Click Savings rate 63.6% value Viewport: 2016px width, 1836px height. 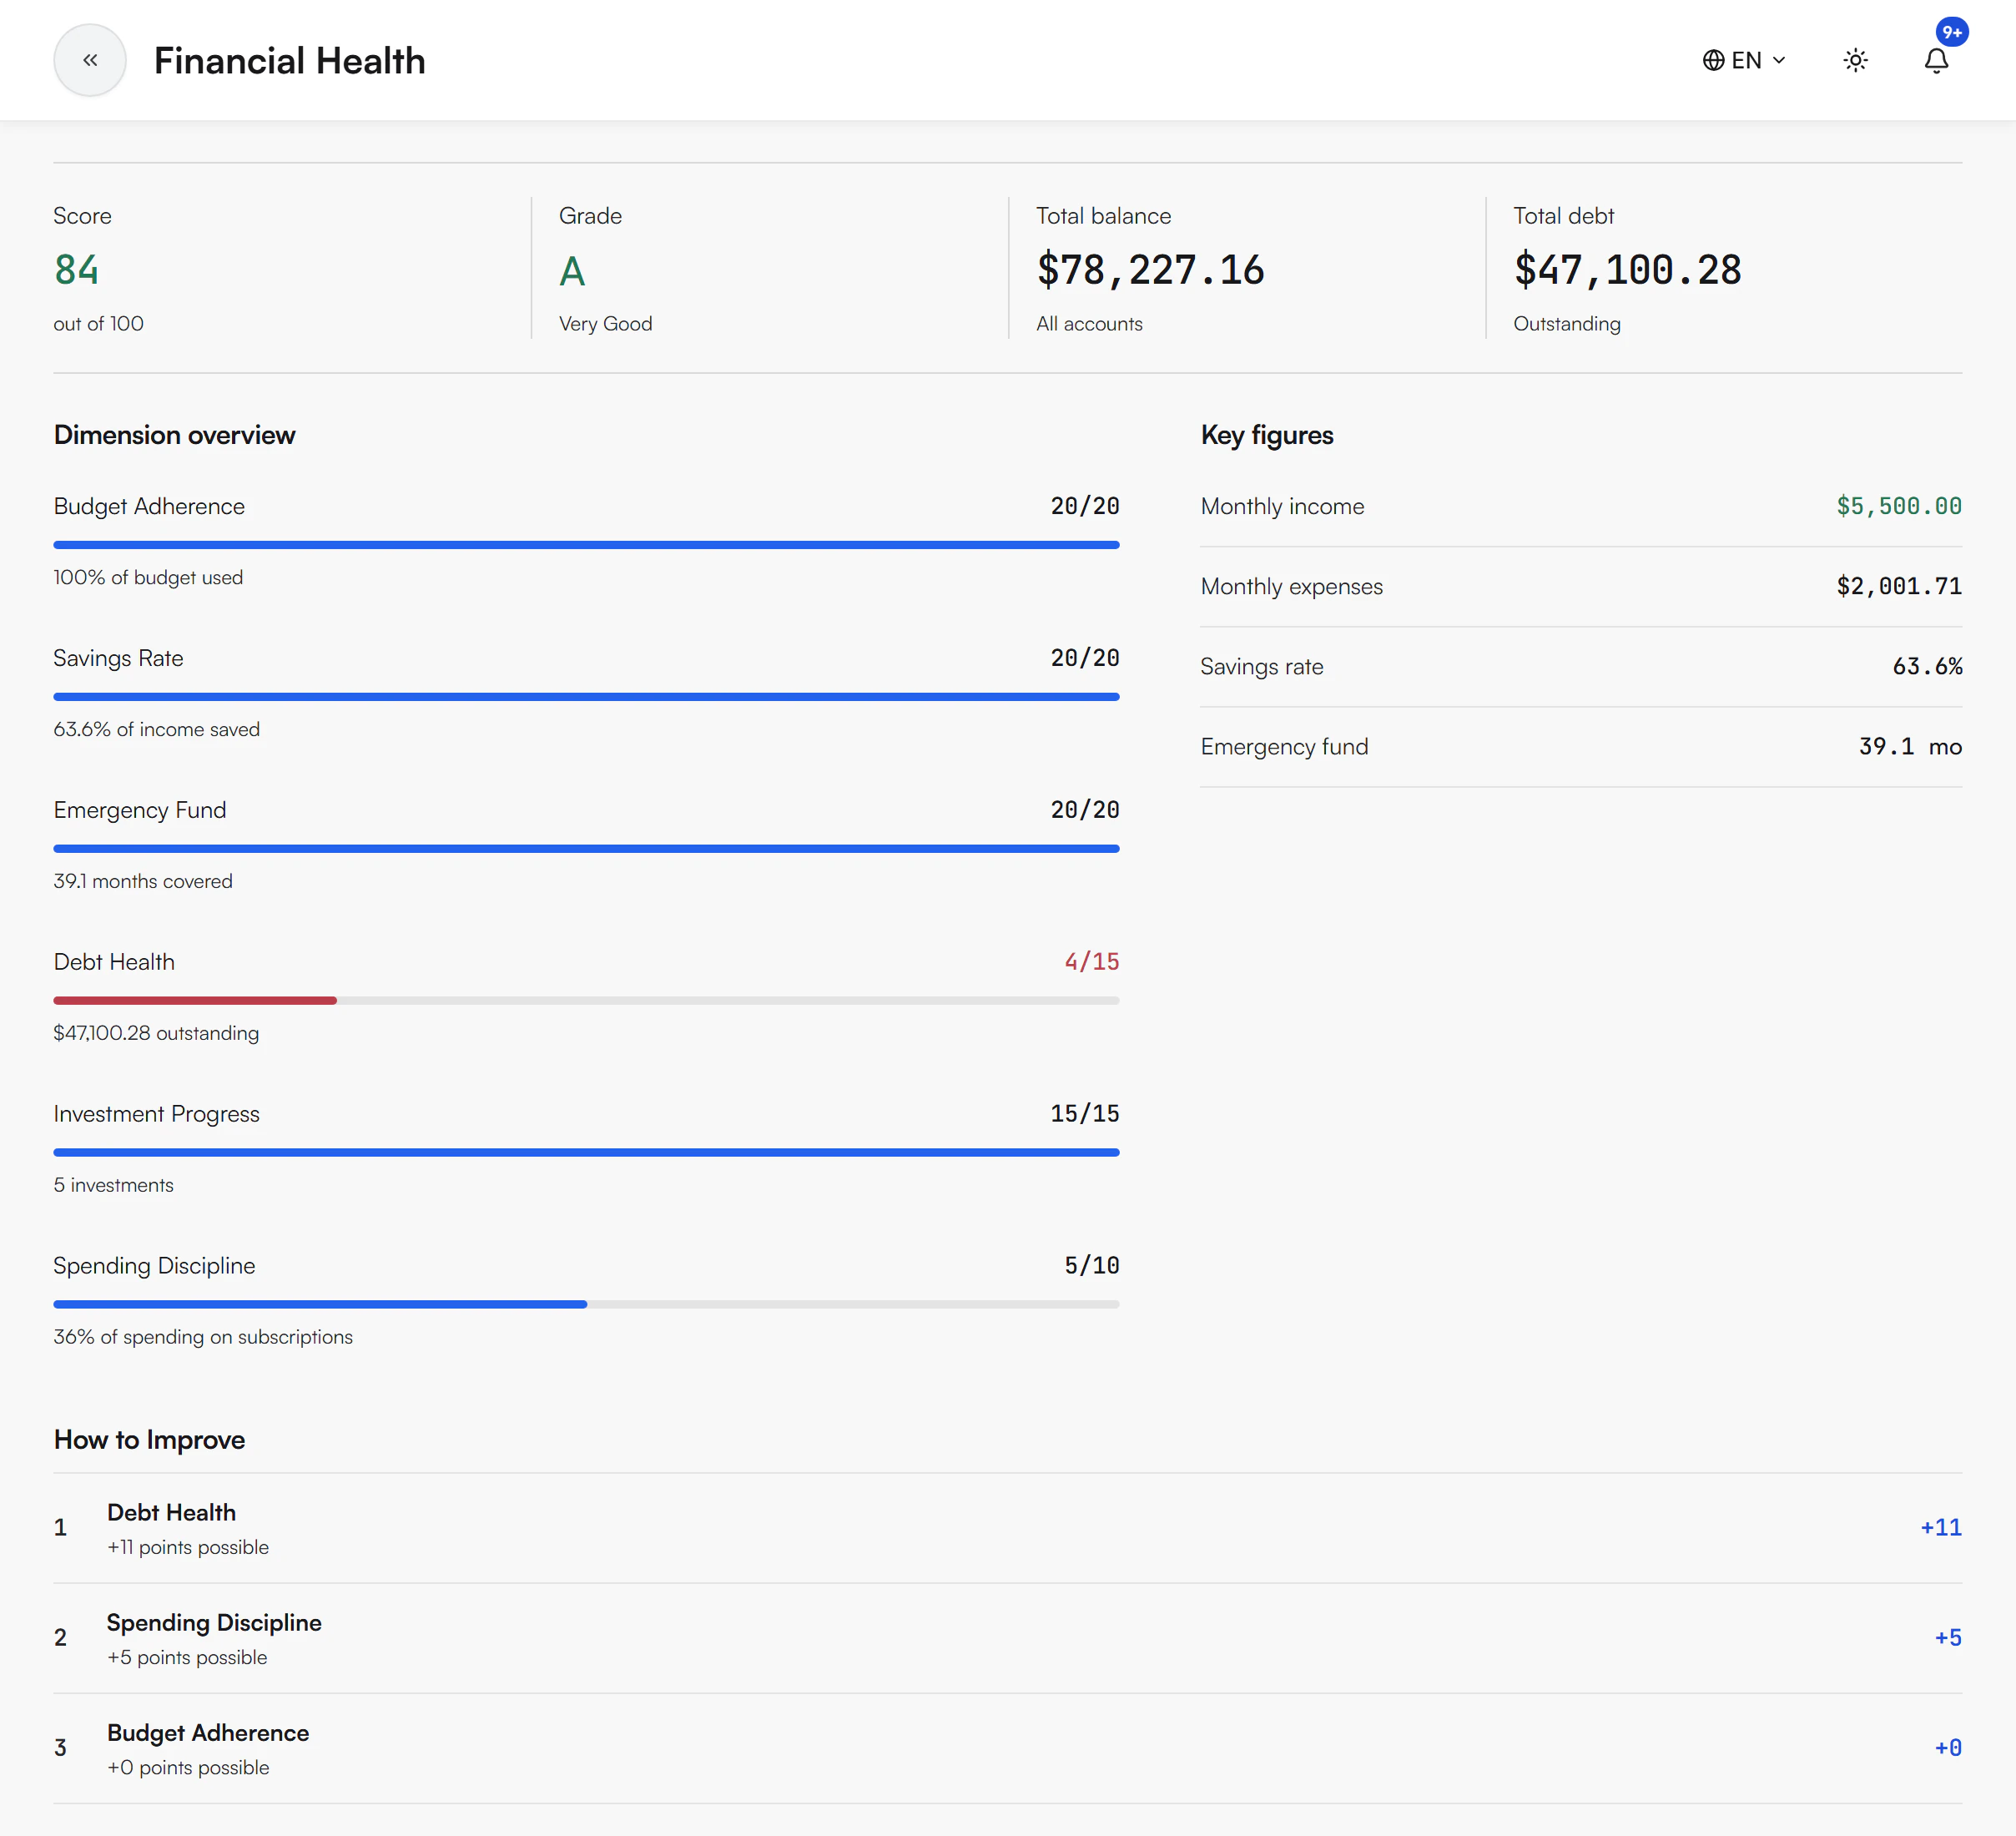click(x=1927, y=666)
